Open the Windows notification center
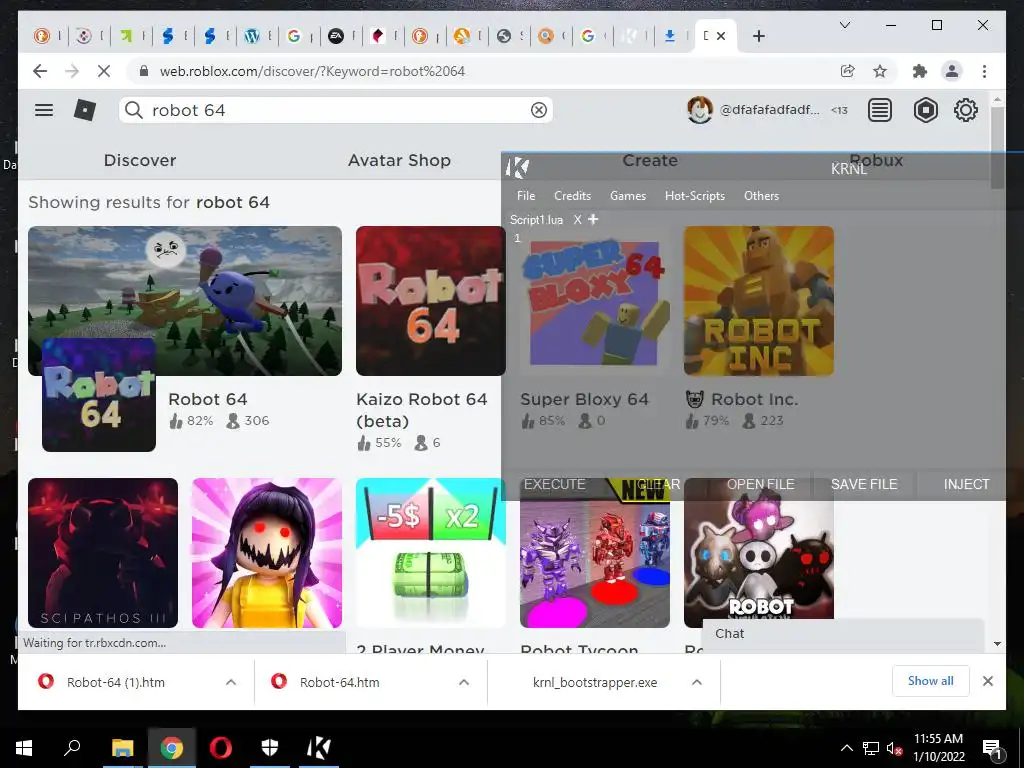The width and height of the screenshot is (1024, 768). pyautogui.click(x=992, y=748)
